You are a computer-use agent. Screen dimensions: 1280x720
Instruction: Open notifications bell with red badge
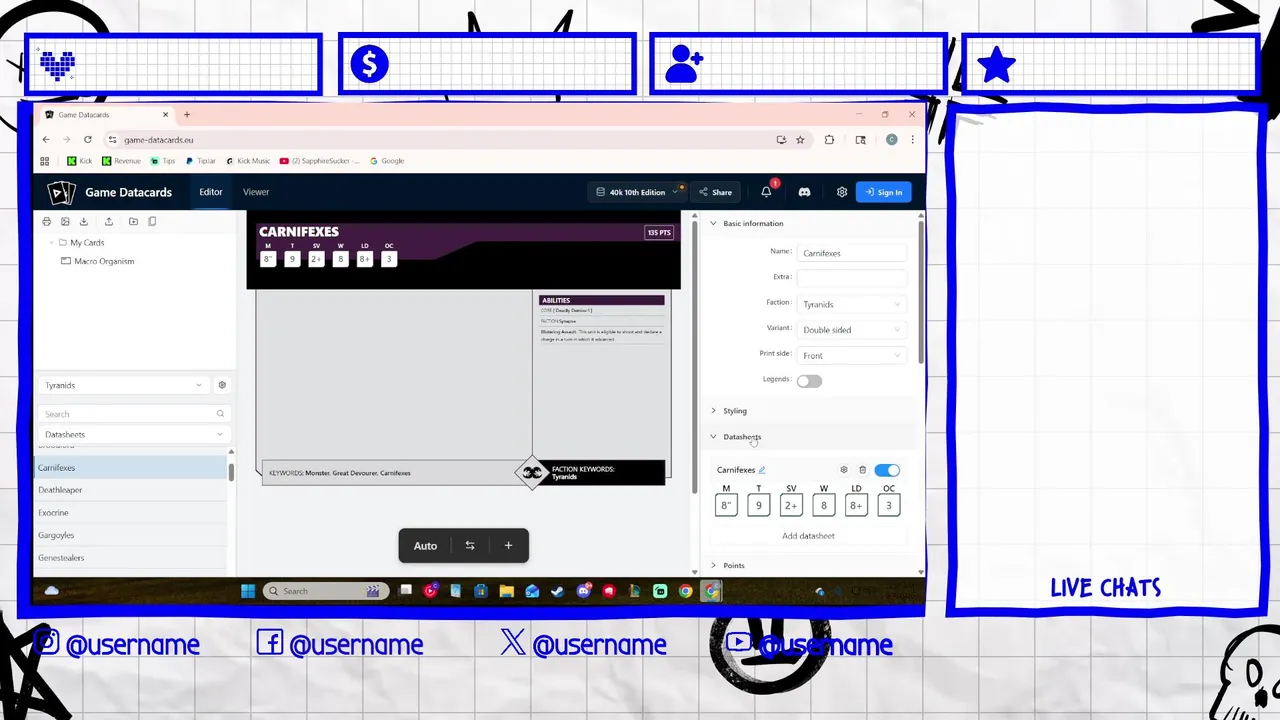(767, 191)
